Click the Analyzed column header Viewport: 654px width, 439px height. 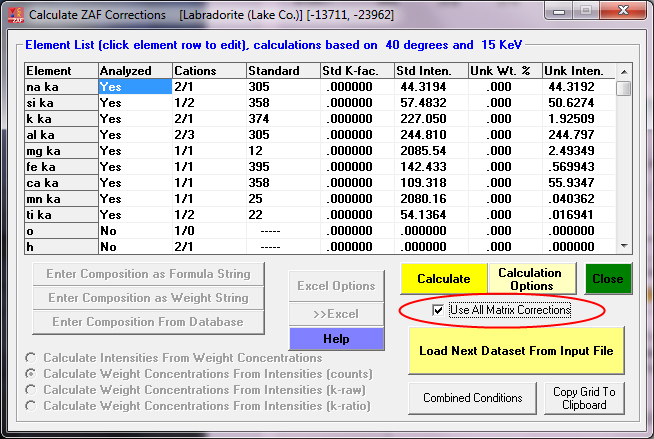click(134, 71)
